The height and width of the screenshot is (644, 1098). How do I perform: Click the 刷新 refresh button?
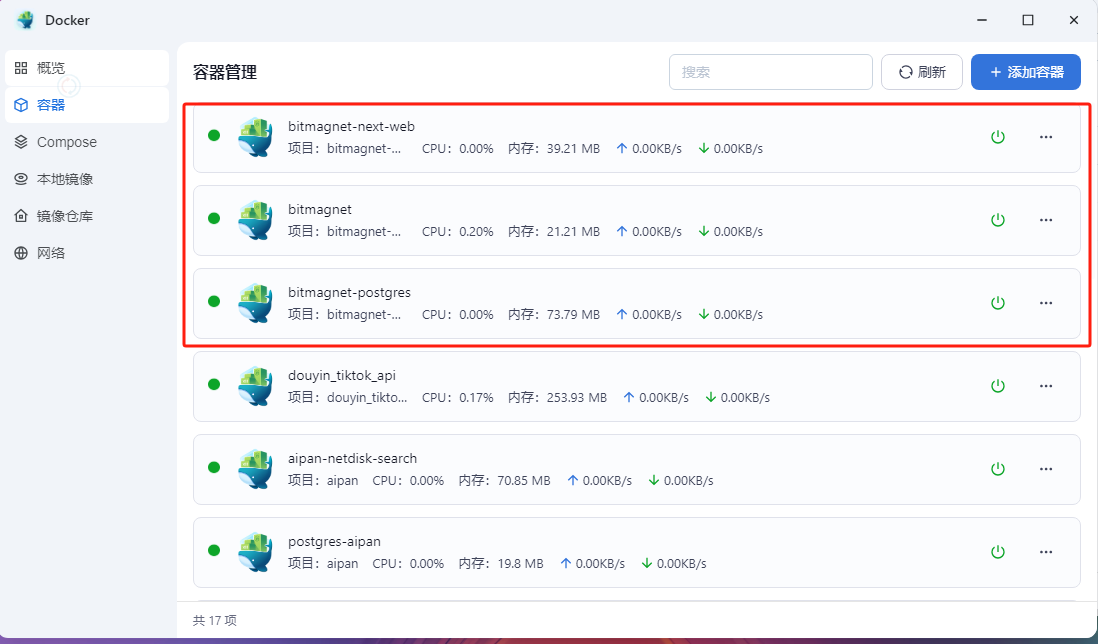coord(922,72)
